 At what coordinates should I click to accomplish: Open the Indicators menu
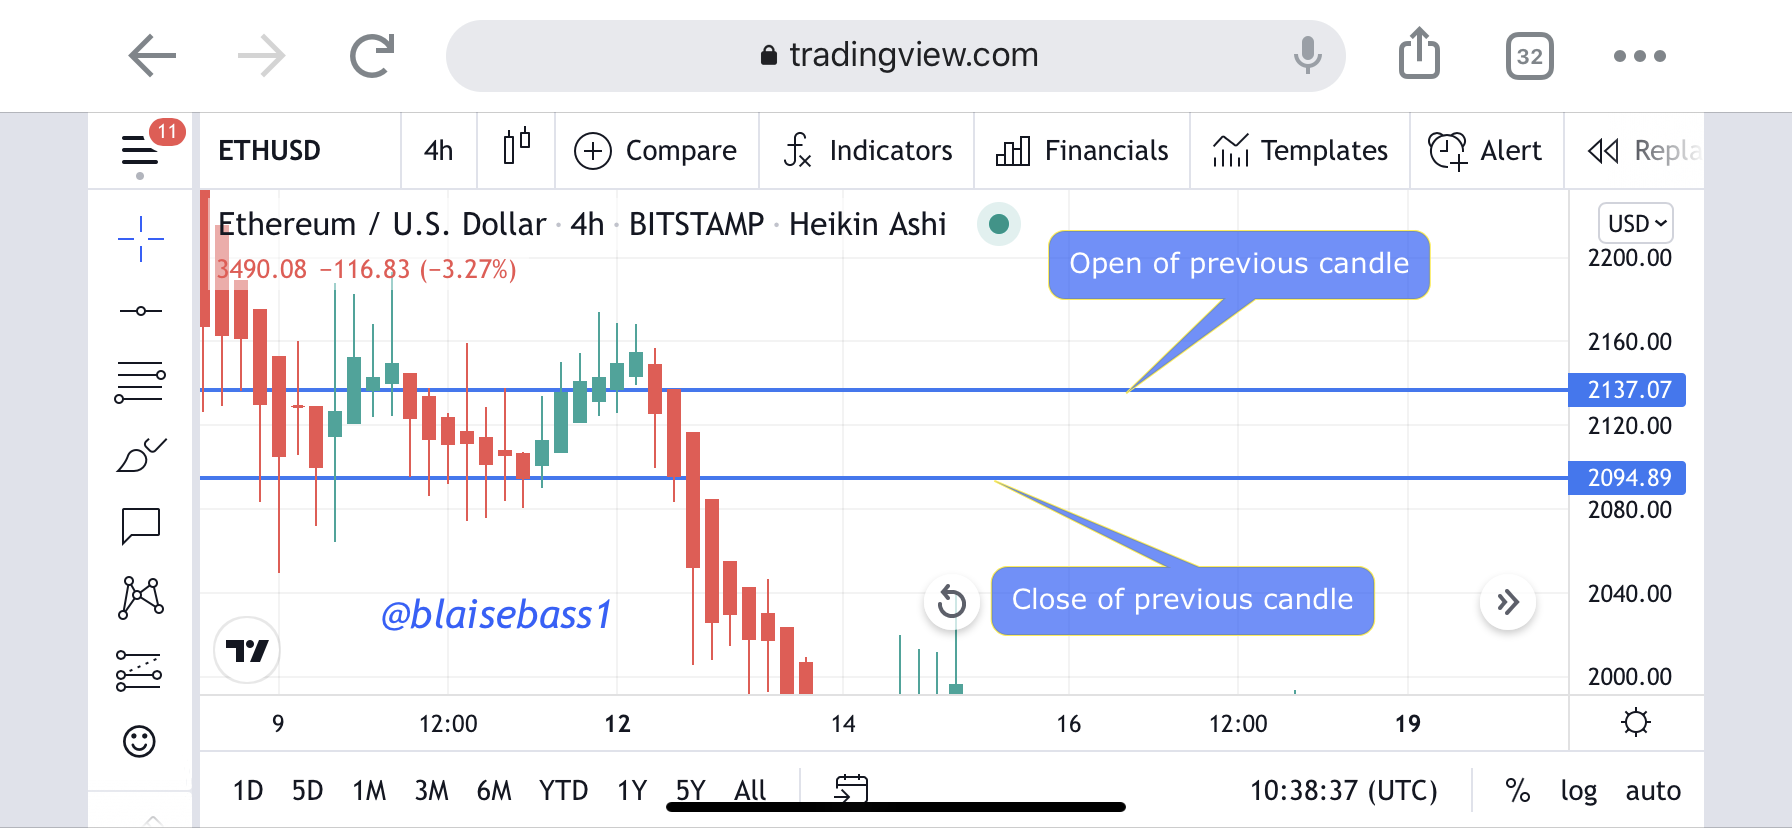pos(868,150)
